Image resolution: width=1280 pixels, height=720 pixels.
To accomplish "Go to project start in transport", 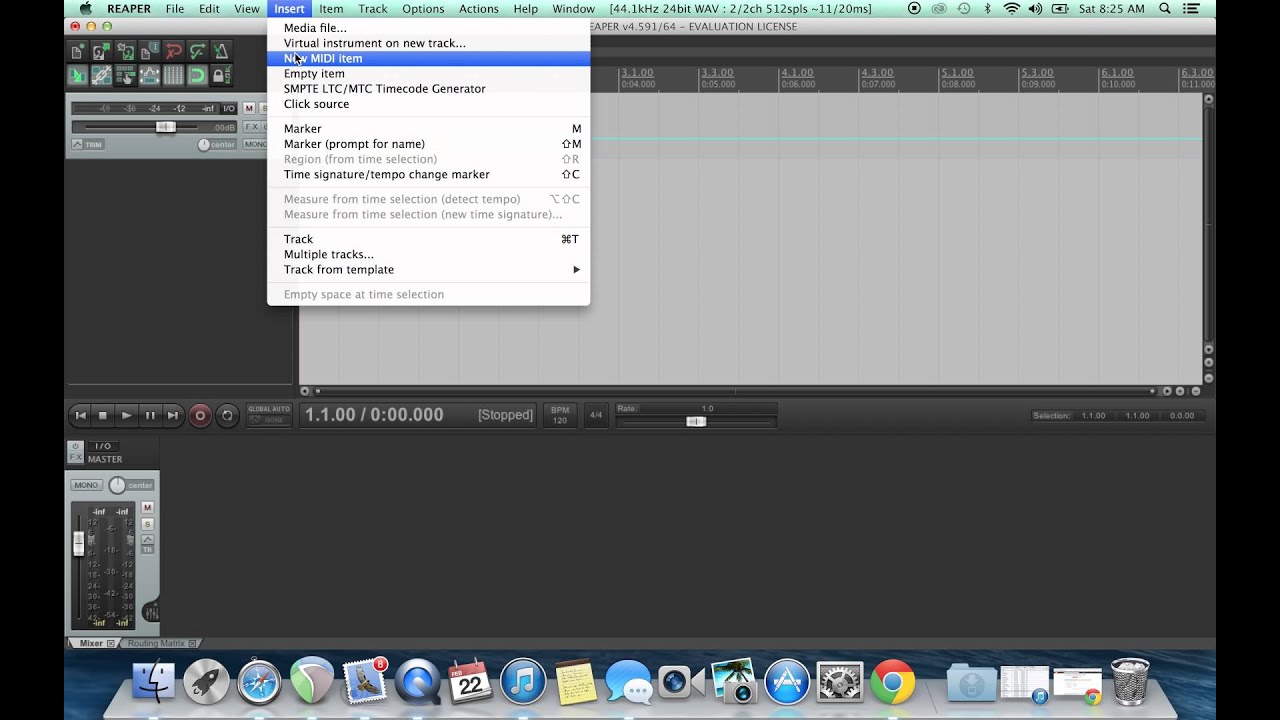I will (x=80, y=415).
